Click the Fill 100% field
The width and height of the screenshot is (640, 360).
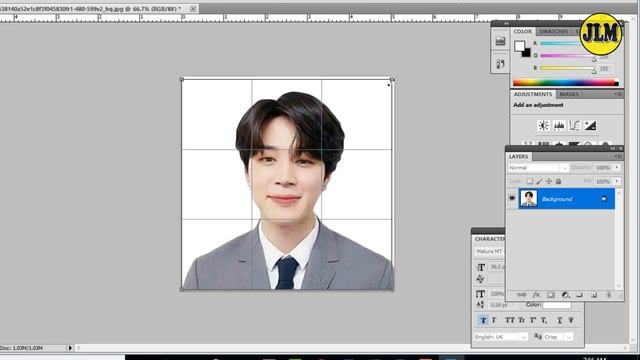point(603,181)
